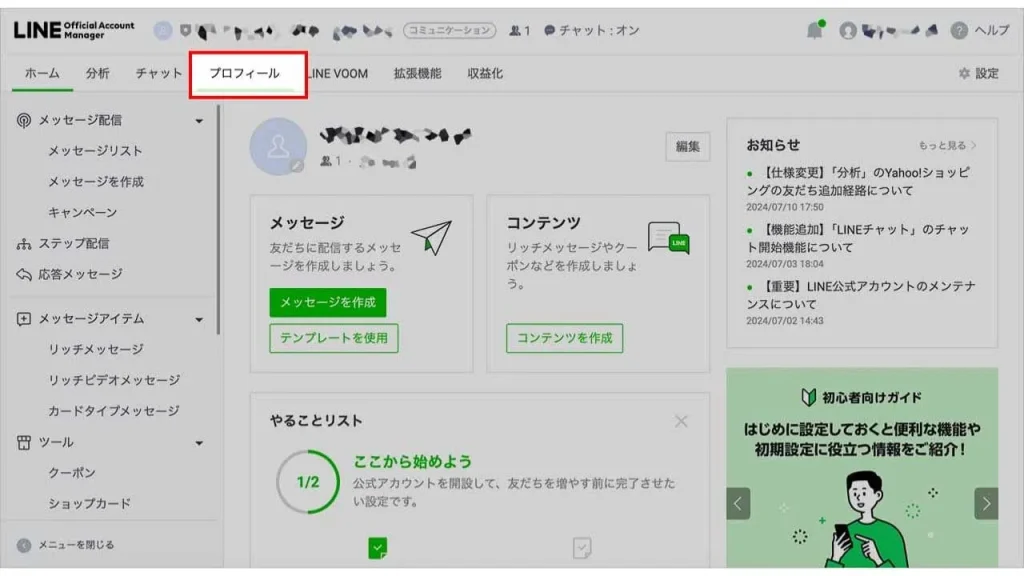This screenshot has width=1024, height=576.
Task: Toggle the completed task checkmark in やることリスト
Action: coord(377,548)
